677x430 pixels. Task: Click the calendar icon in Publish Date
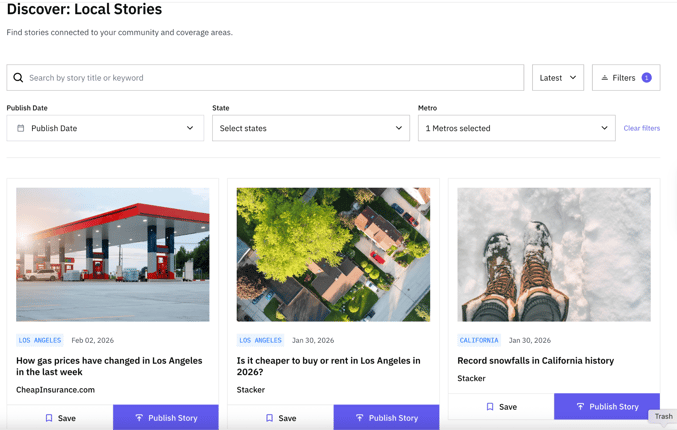click(x=21, y=128)
